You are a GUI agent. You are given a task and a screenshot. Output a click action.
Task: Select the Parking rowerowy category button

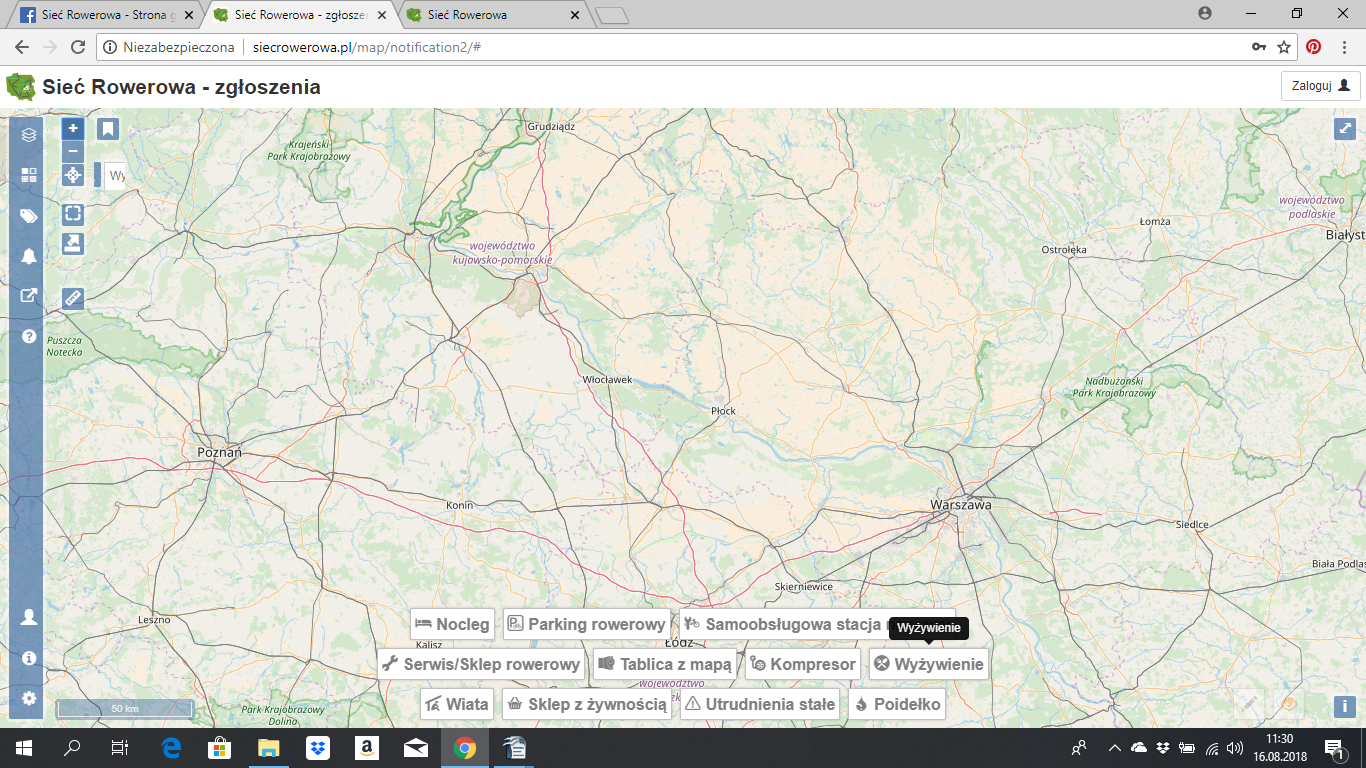point(586,624)
